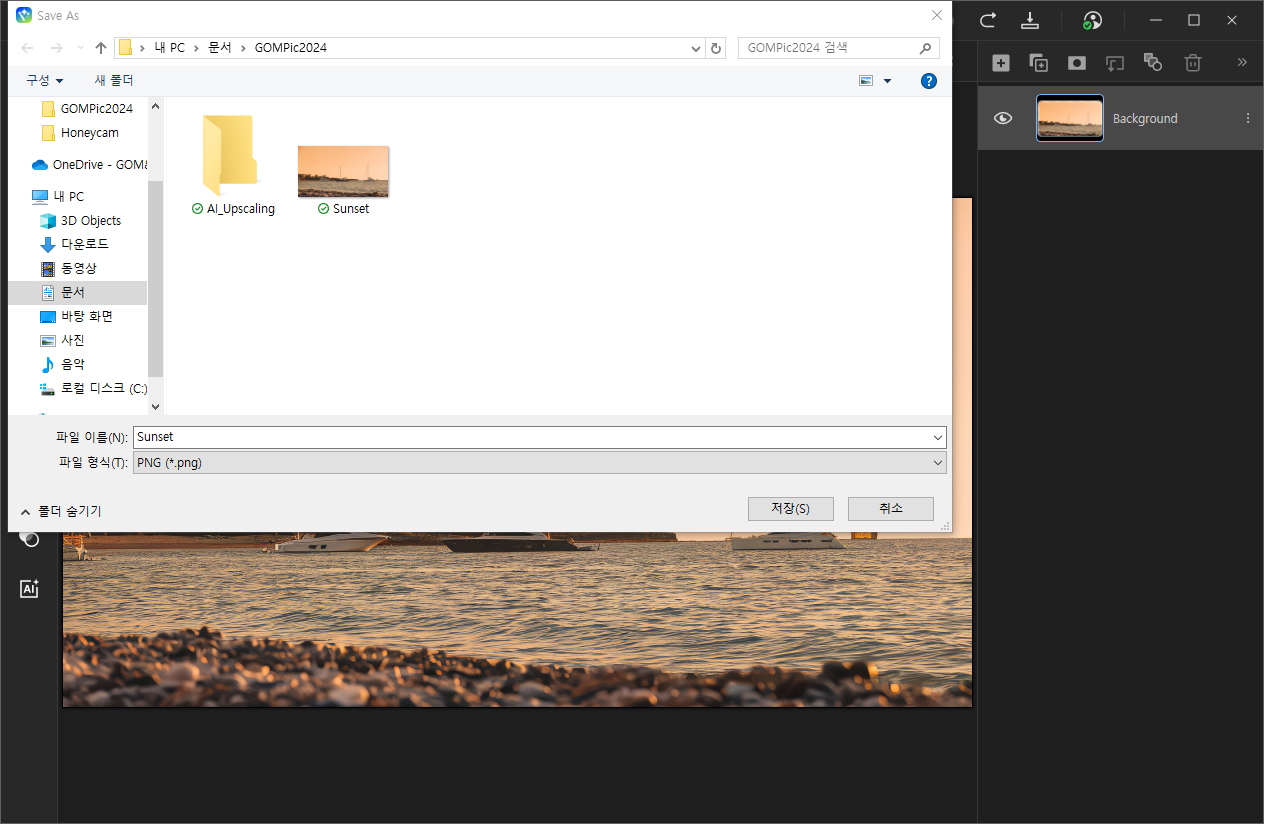
Task: Delete layer with the trash icon
Action: pyautogui.click(x=1192, y=63)
